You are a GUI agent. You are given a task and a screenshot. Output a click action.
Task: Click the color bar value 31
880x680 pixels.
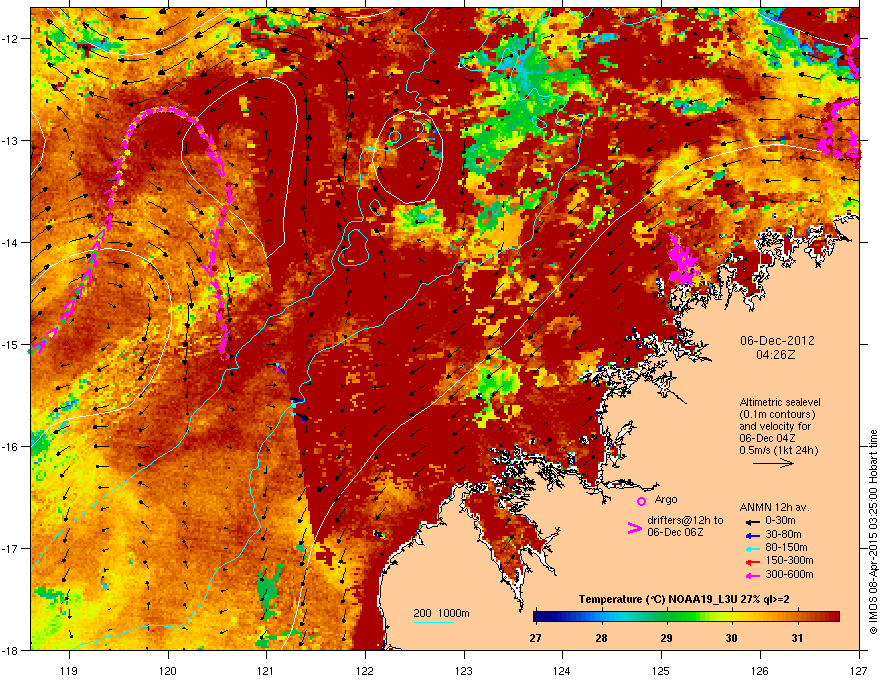[797, 638]
